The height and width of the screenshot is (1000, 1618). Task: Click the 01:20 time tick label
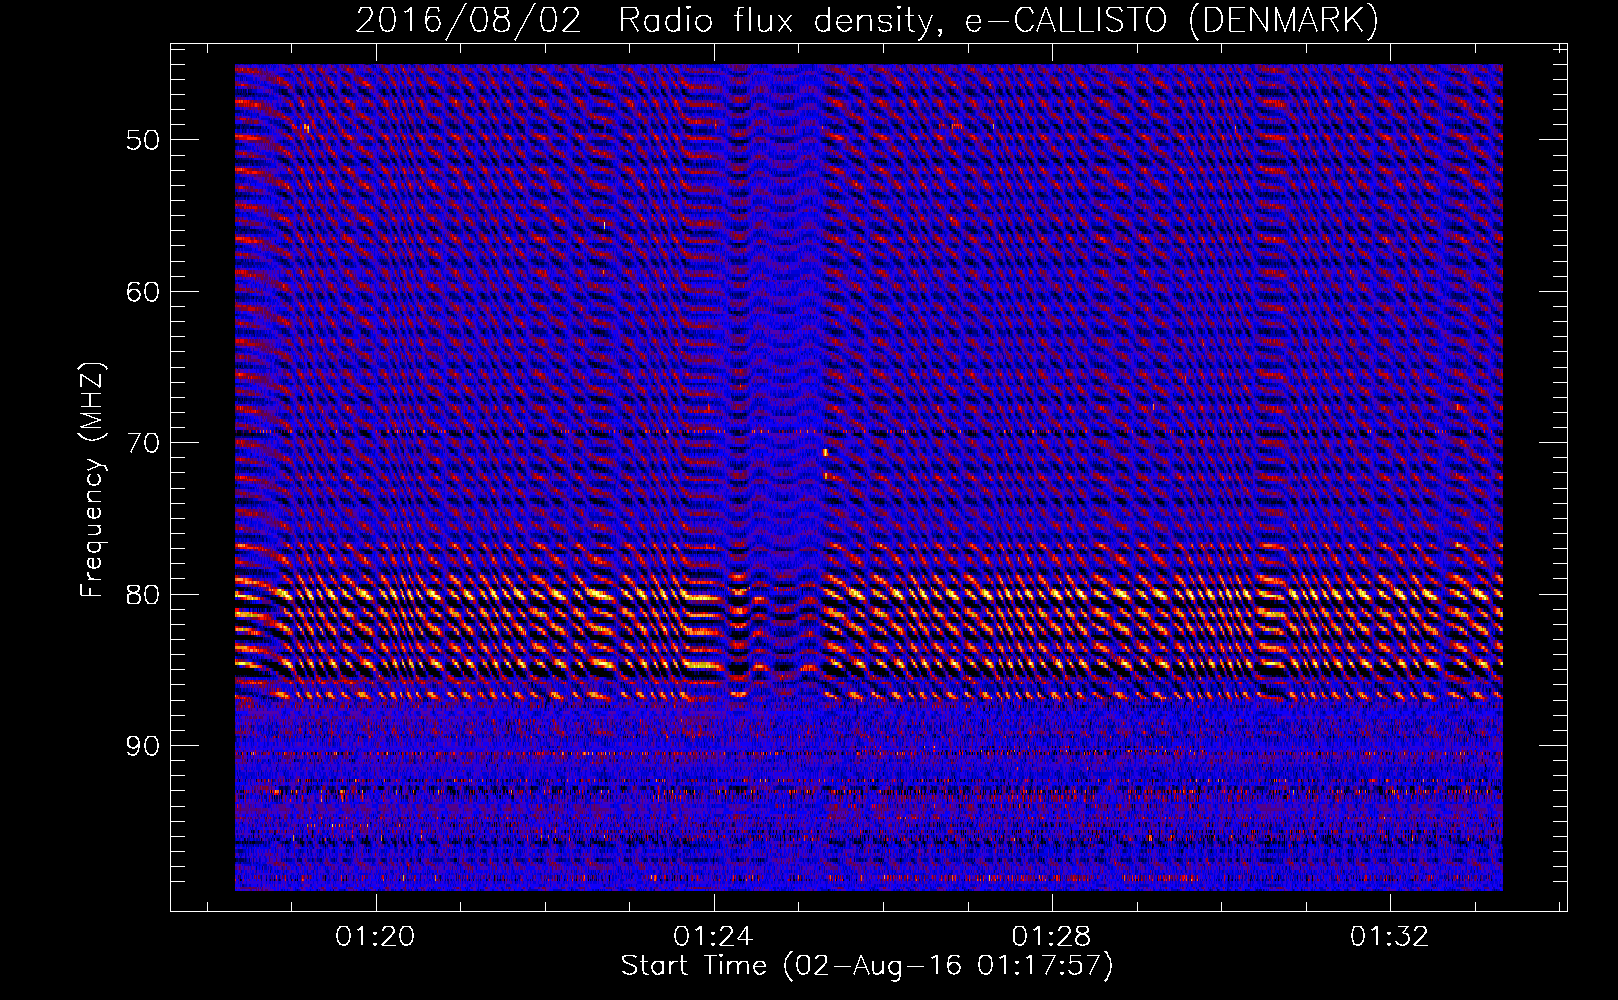coord(375,937)
